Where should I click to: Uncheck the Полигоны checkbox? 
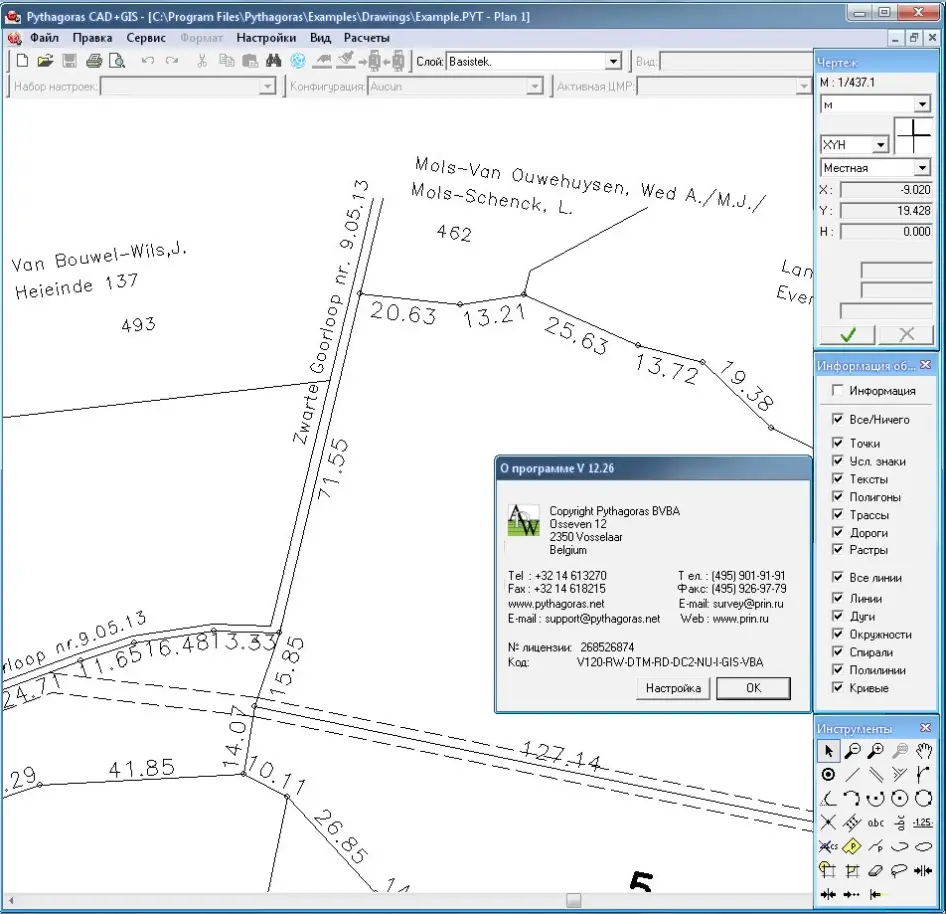coord(837,497)
